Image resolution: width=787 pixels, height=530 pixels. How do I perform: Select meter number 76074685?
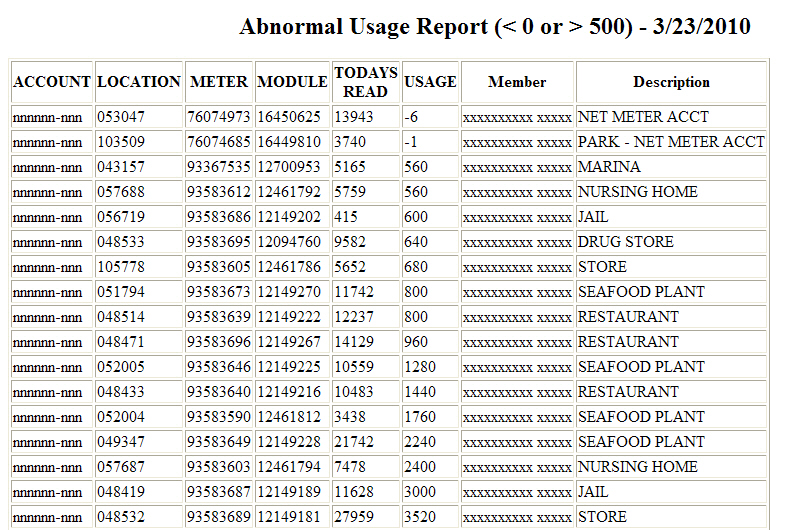(x=219, y=142)
